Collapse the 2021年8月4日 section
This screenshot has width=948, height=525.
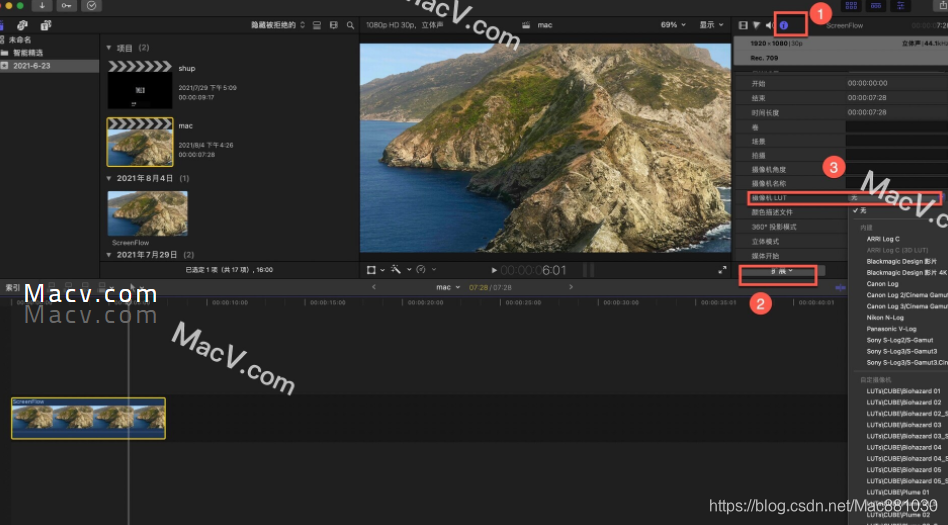click(109, 178)
